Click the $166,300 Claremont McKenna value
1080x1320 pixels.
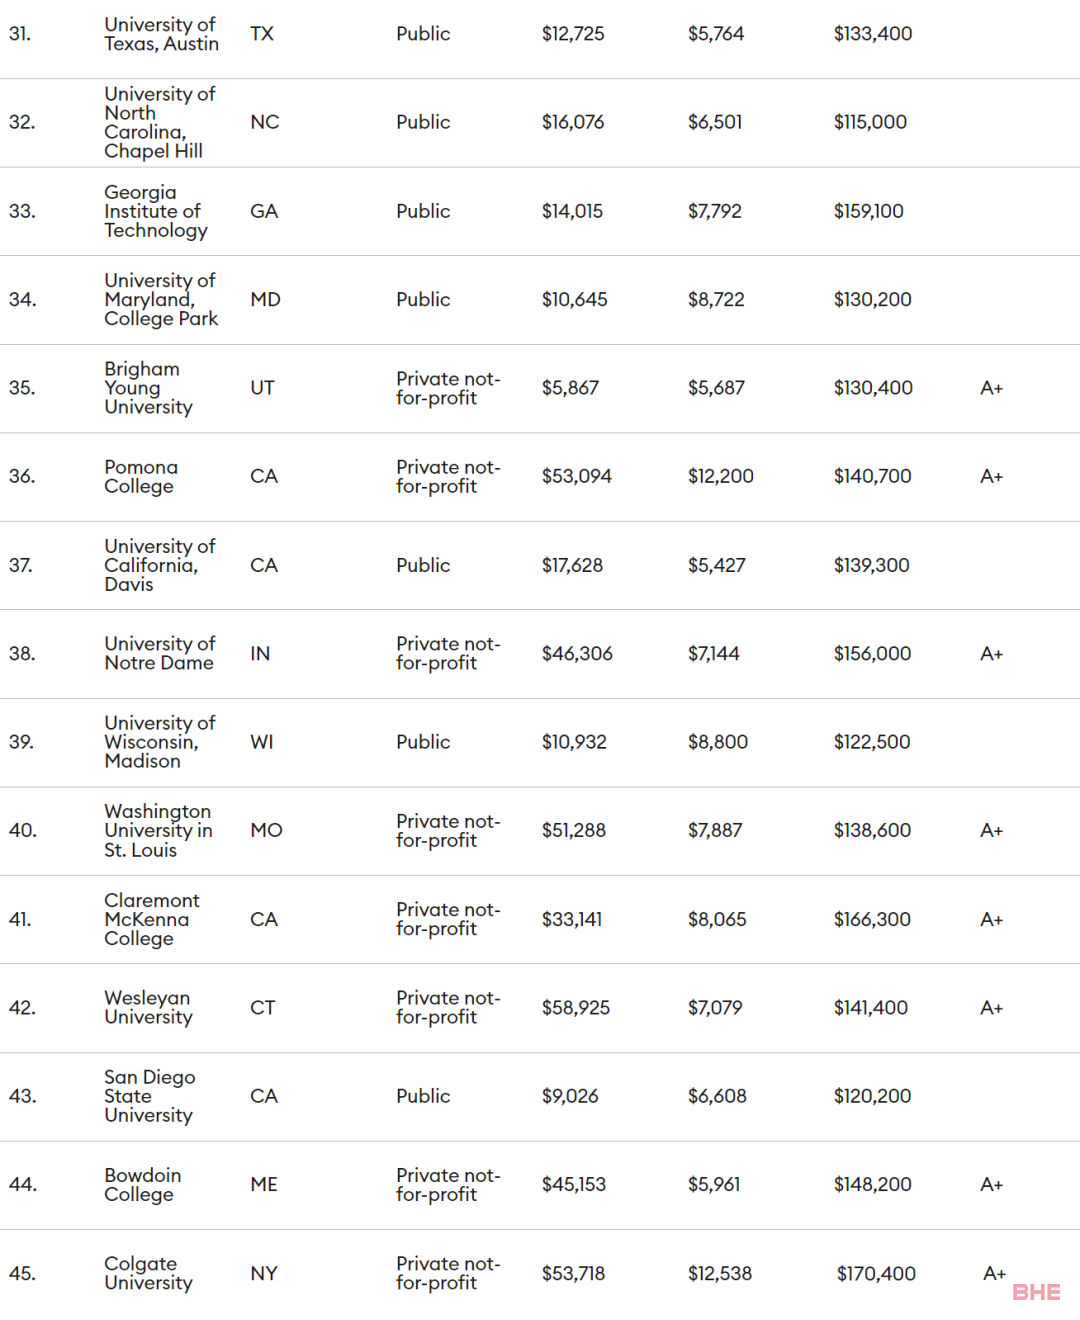point(872,919)
